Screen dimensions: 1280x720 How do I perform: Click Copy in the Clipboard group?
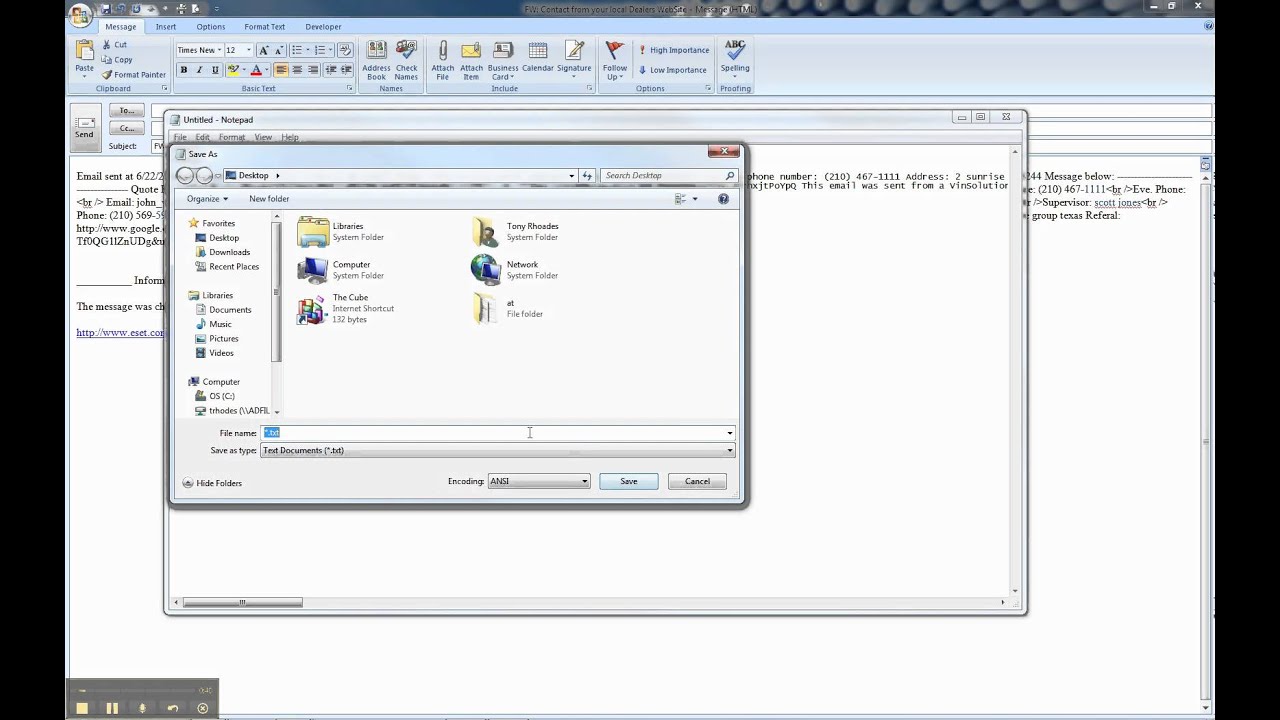click(x=116, y=60)
